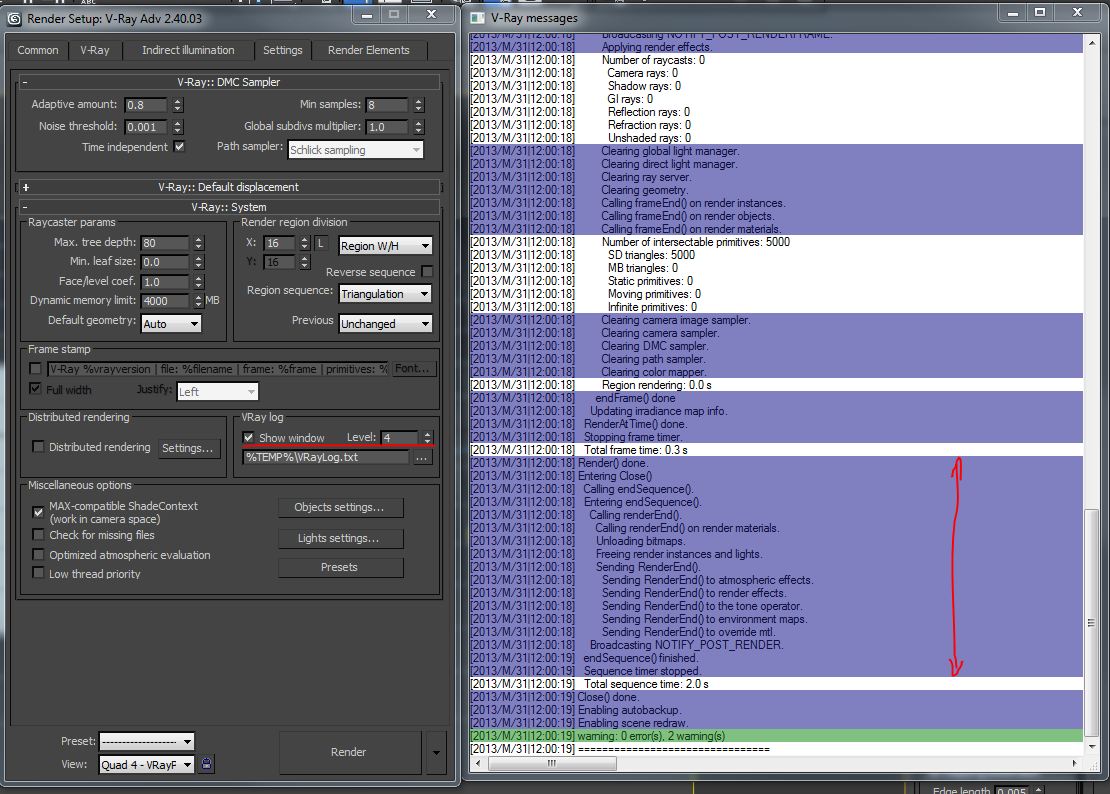
Task: Click the browse button next to VRayLog.txt
Action: tap(422, 458)
